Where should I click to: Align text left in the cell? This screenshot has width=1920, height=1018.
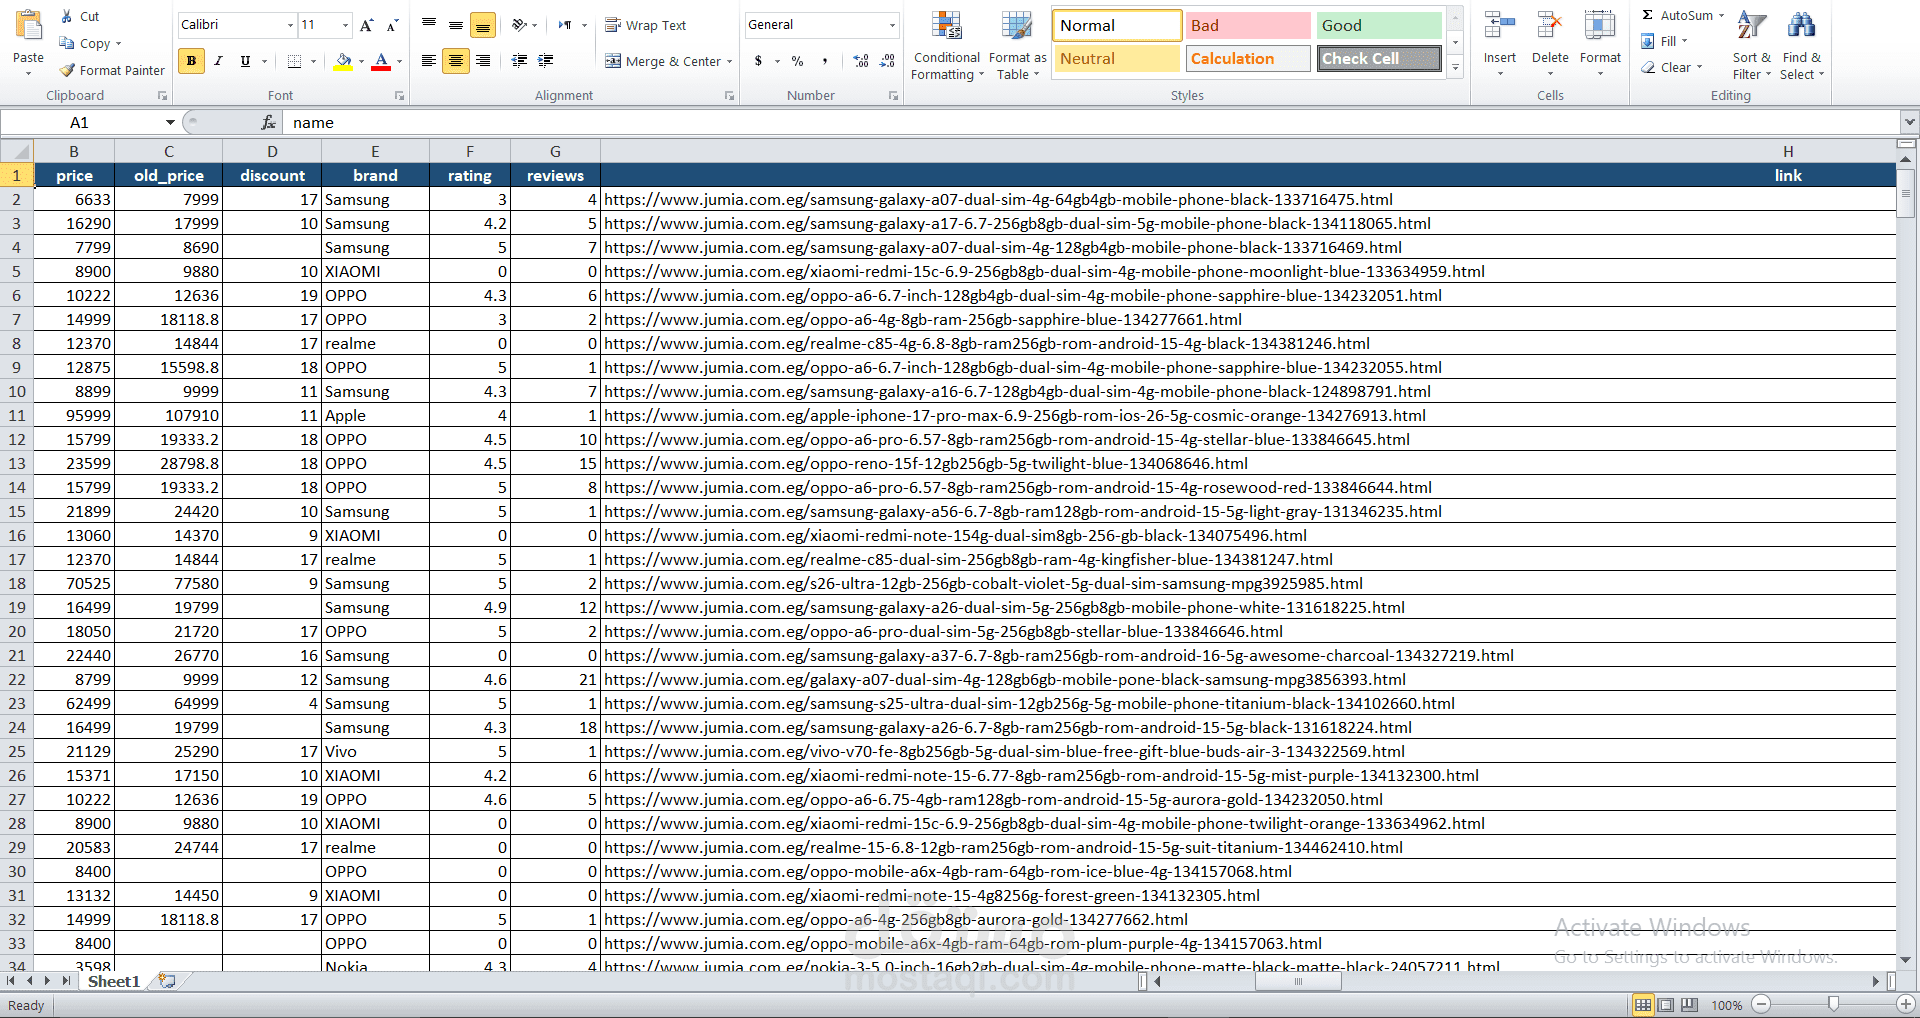429,61
